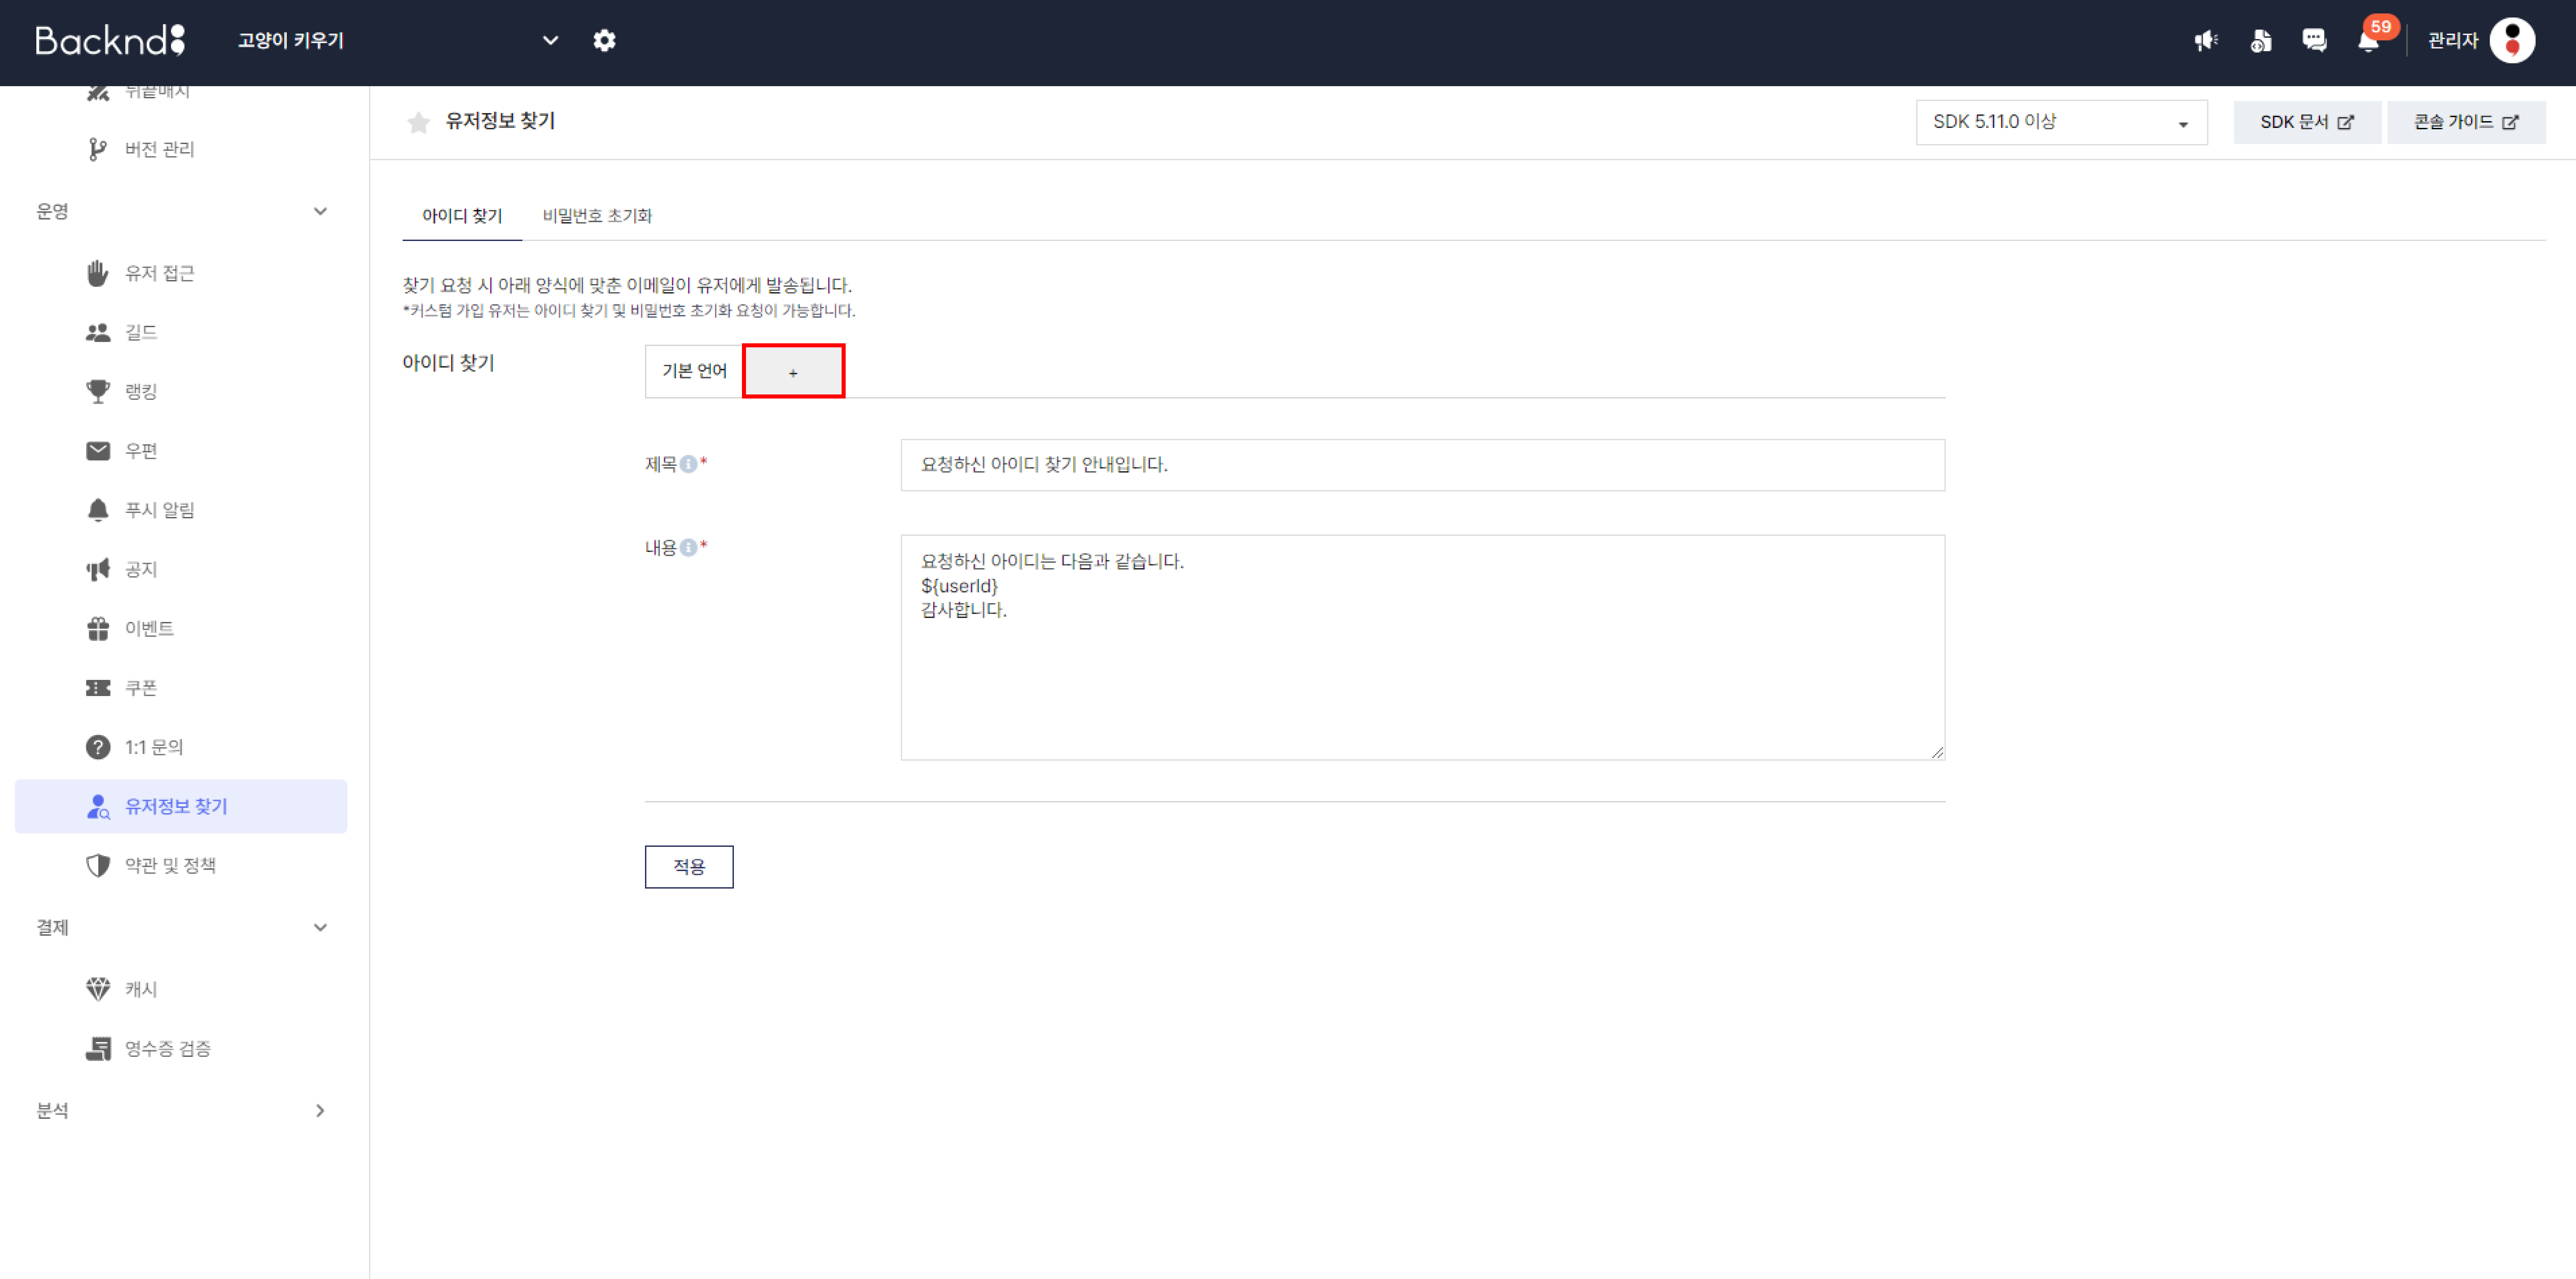
Task: Click the settings gear icon in header
Action: click(604, 41)
